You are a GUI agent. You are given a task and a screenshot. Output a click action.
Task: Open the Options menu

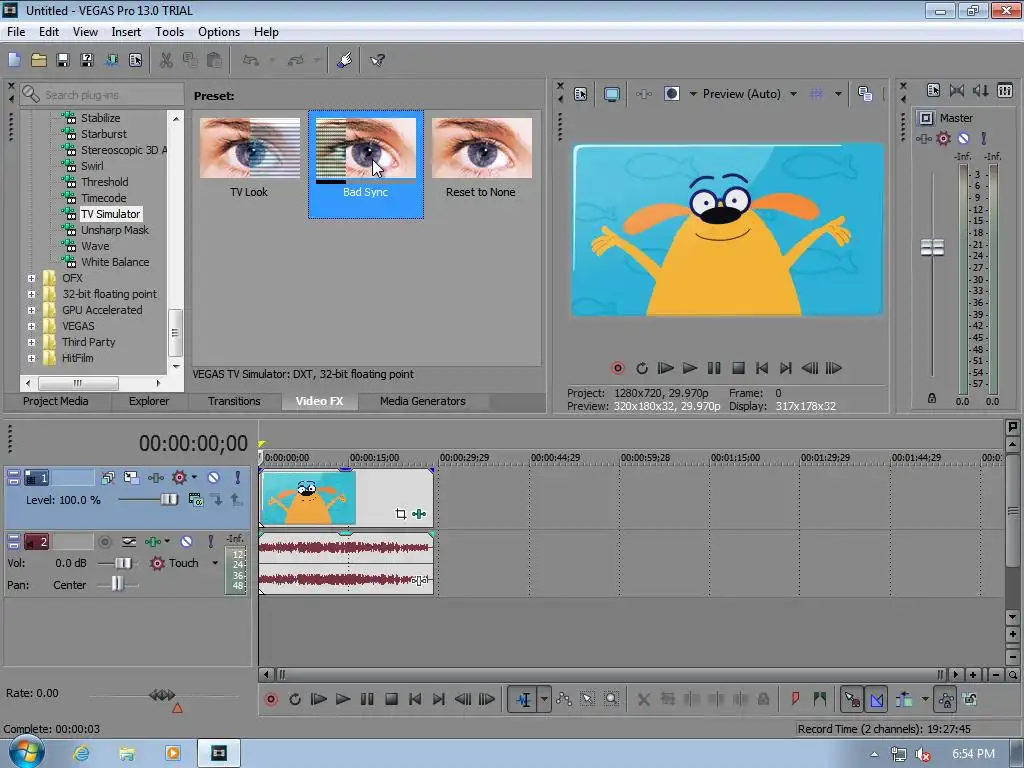tap(219, 31)
